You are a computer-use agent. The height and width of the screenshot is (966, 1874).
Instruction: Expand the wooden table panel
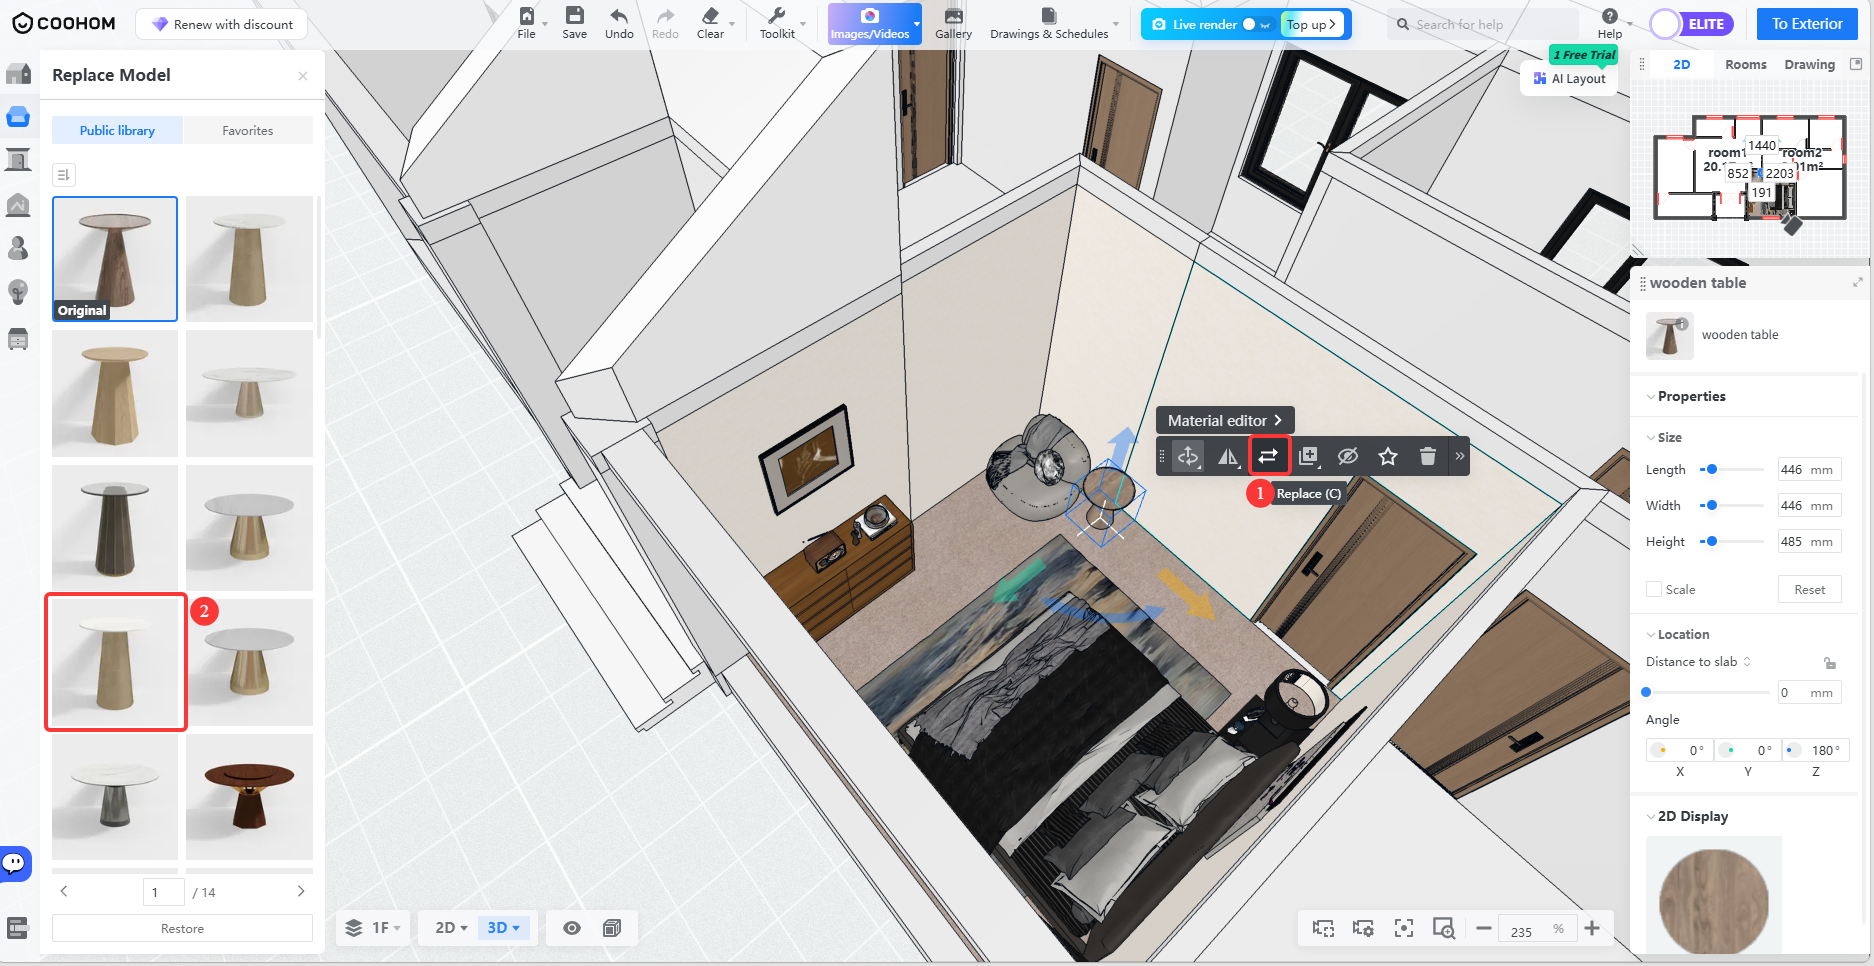click(x=1858, y=283)
